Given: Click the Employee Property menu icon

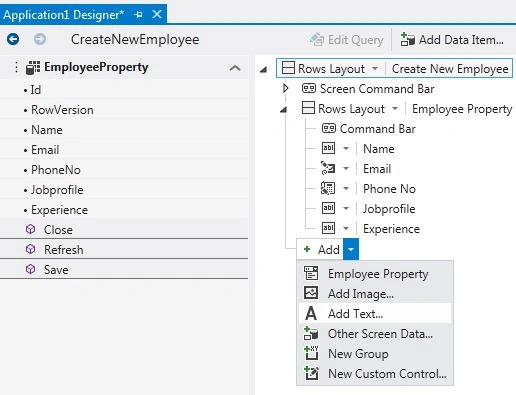Looking at the screenshot, I should [311, 273].
